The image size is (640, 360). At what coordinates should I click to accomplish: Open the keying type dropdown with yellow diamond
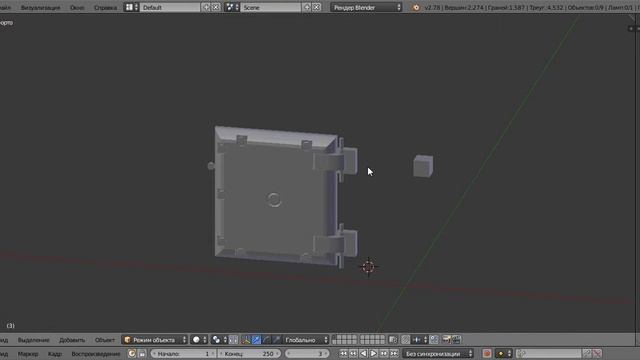coord(504,354)
